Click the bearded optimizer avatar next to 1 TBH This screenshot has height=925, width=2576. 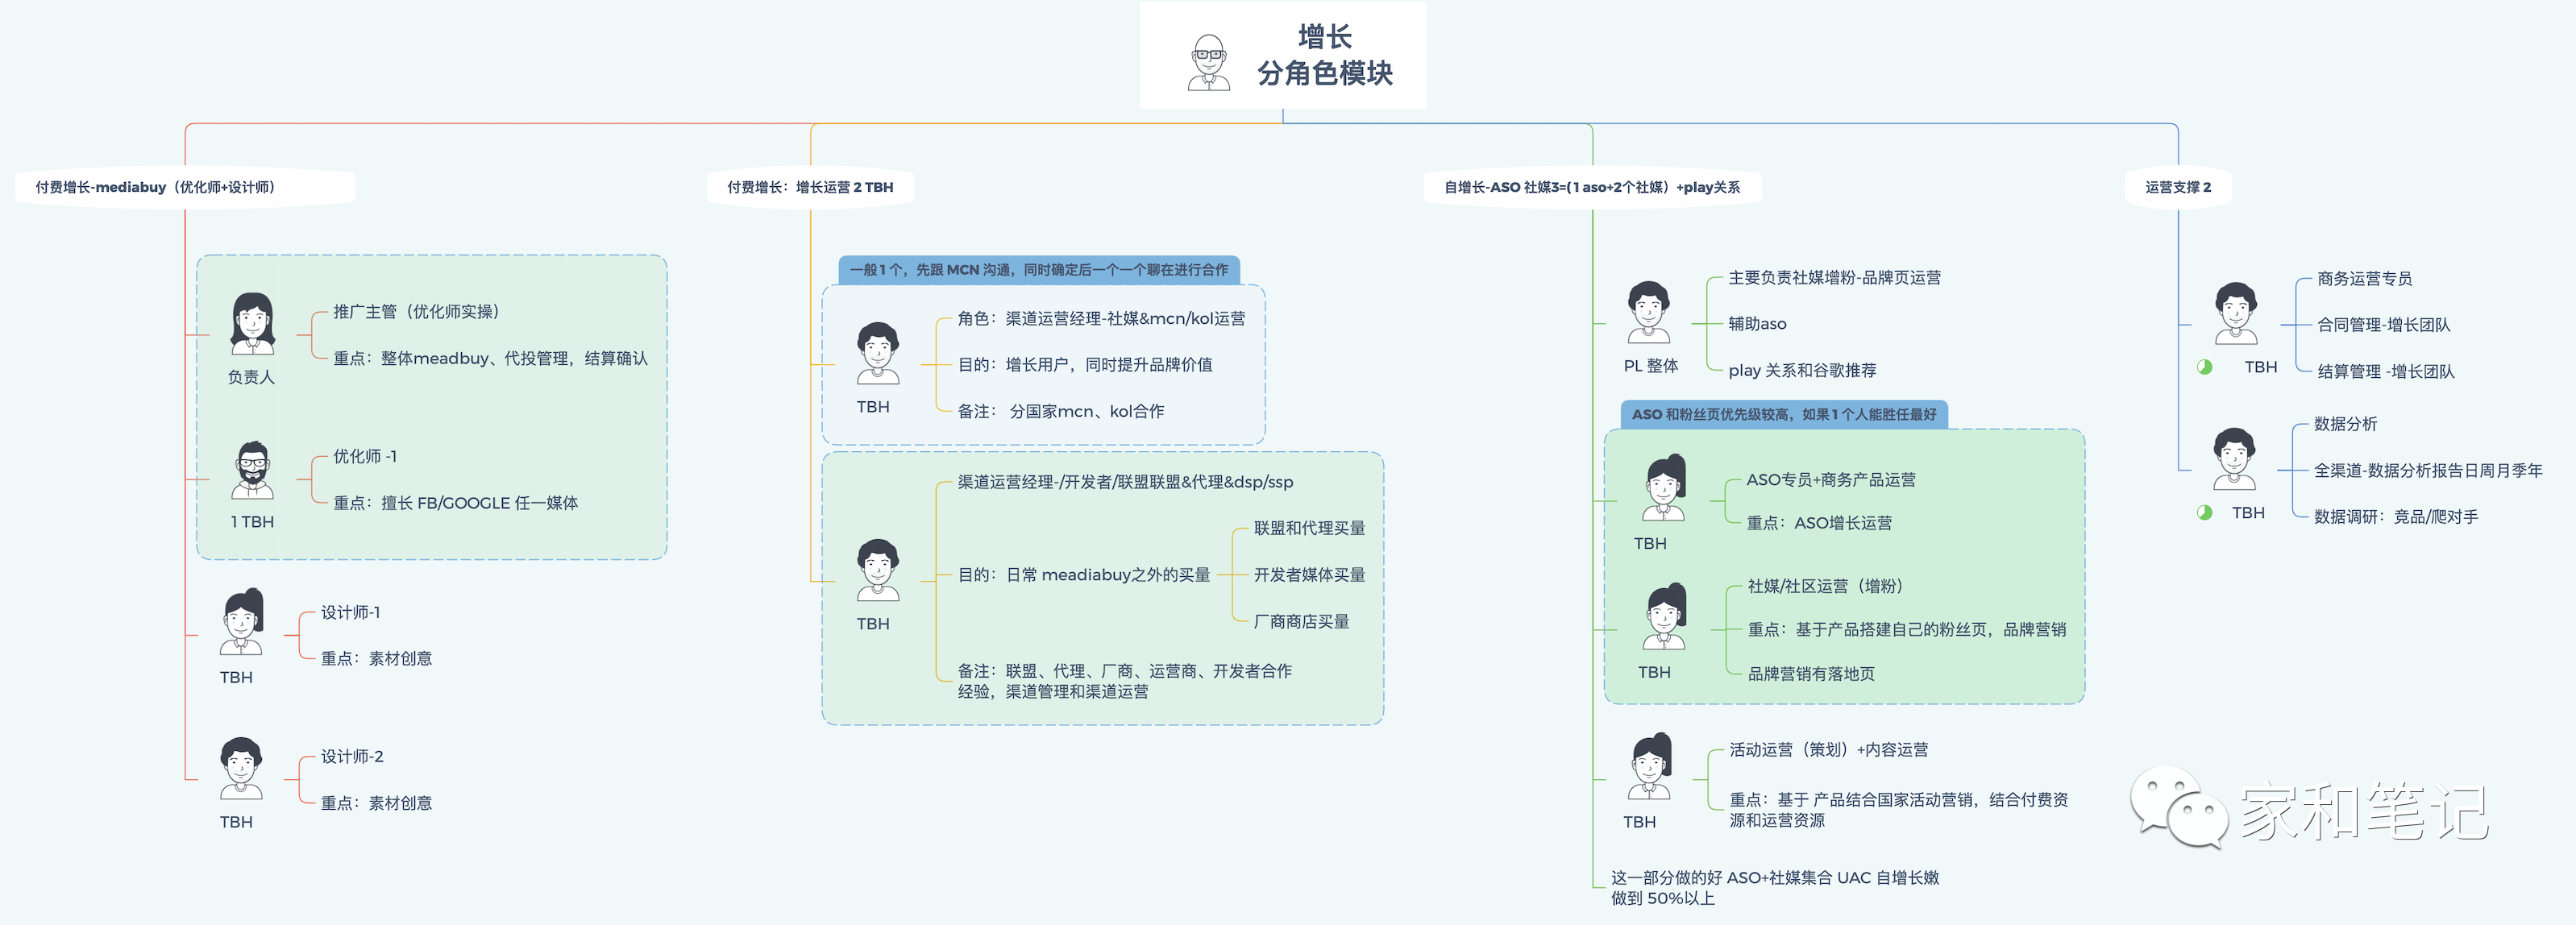point(253,470)
